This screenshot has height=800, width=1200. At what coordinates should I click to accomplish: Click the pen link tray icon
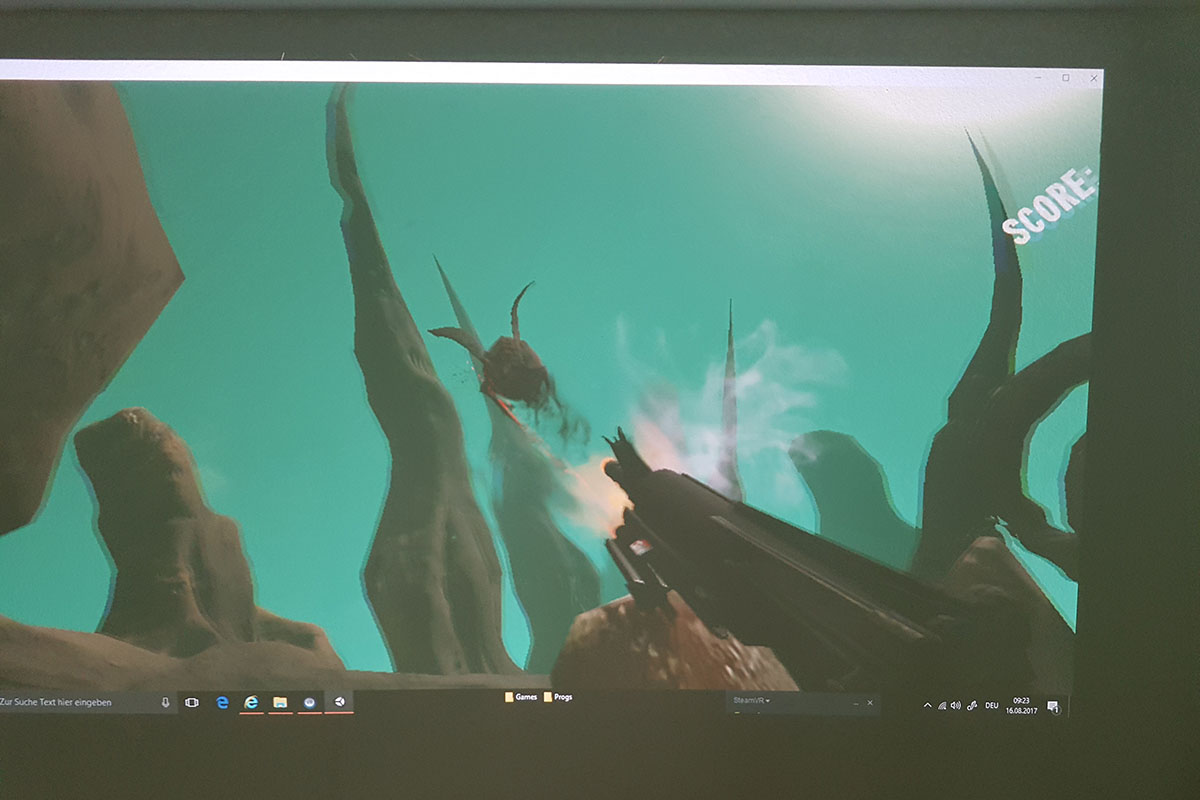tap(972, 706)
